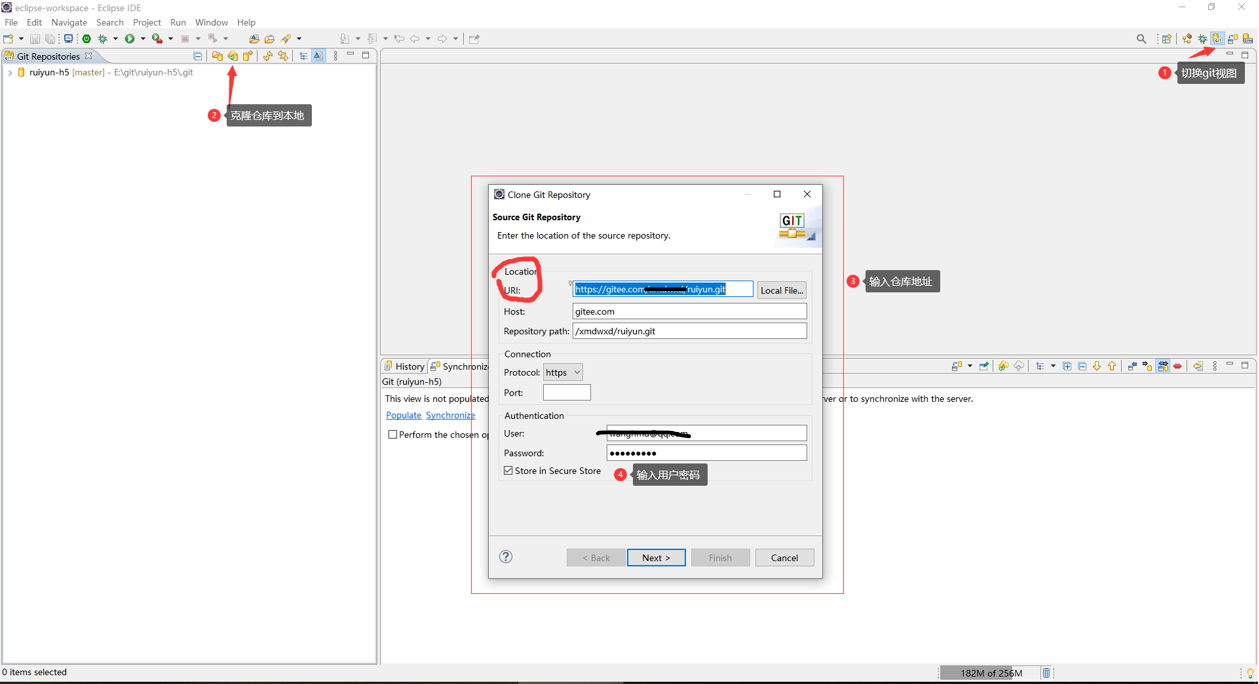
Task: Click the Next > button
Action: [656, 558]
